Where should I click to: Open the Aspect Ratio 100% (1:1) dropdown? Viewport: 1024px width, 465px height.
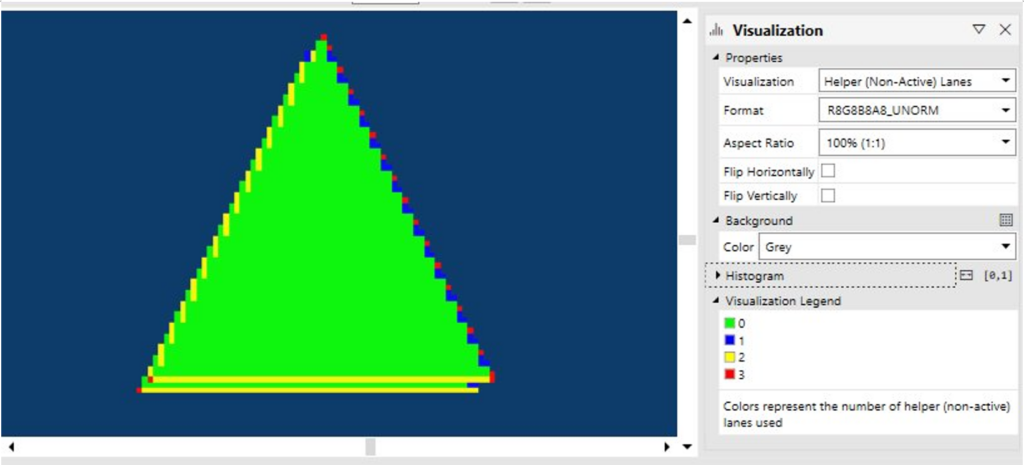pos(917,143)
